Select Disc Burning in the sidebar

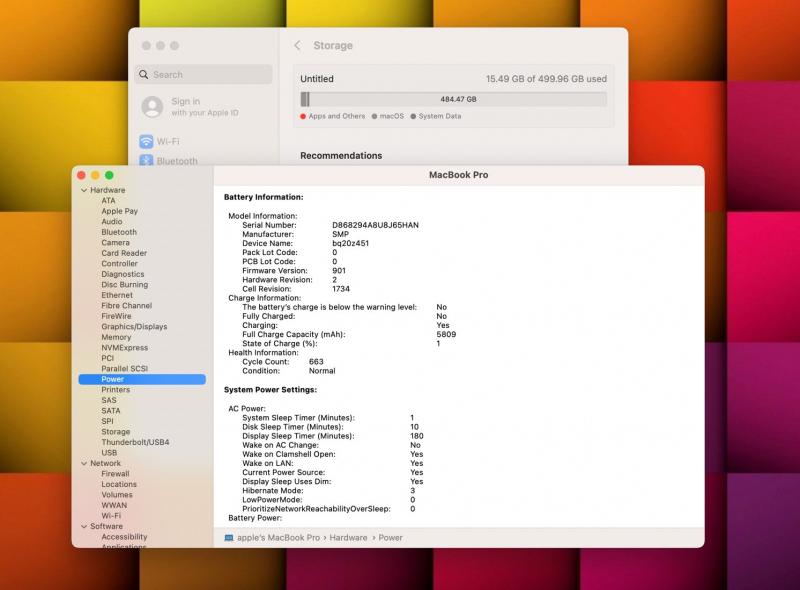pyautogui.click(x=124, y=284)
